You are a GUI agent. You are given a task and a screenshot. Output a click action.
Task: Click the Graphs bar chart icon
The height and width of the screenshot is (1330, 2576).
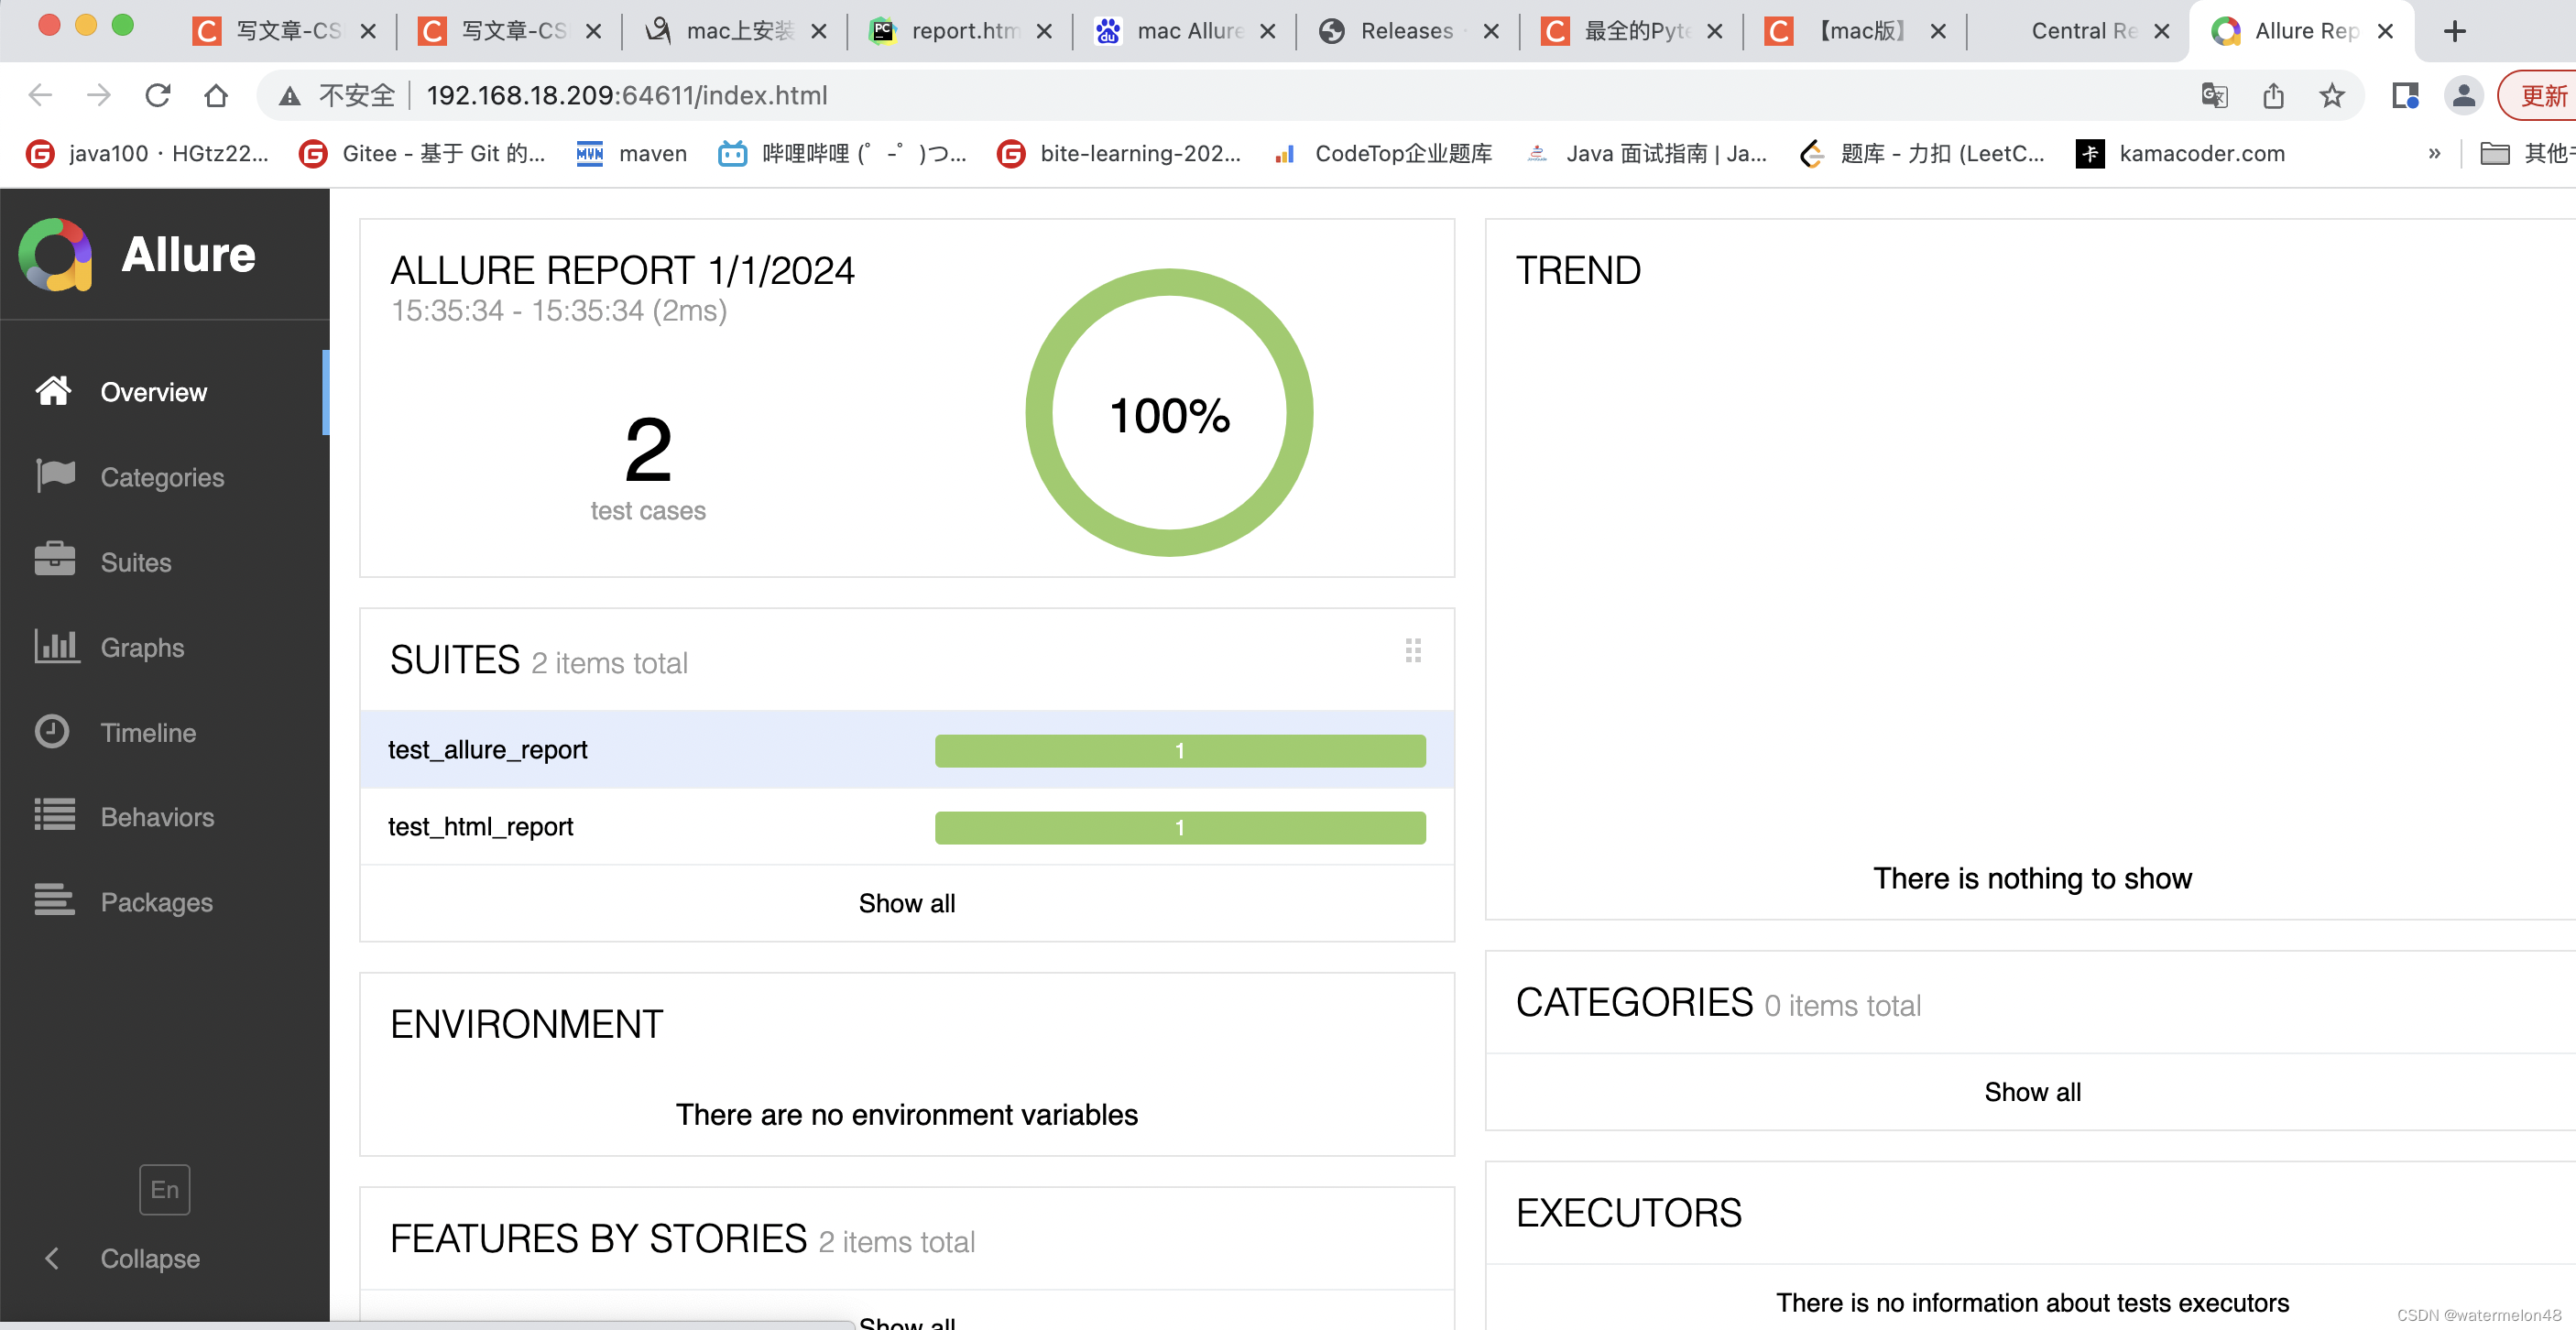(x=55, y=646)
